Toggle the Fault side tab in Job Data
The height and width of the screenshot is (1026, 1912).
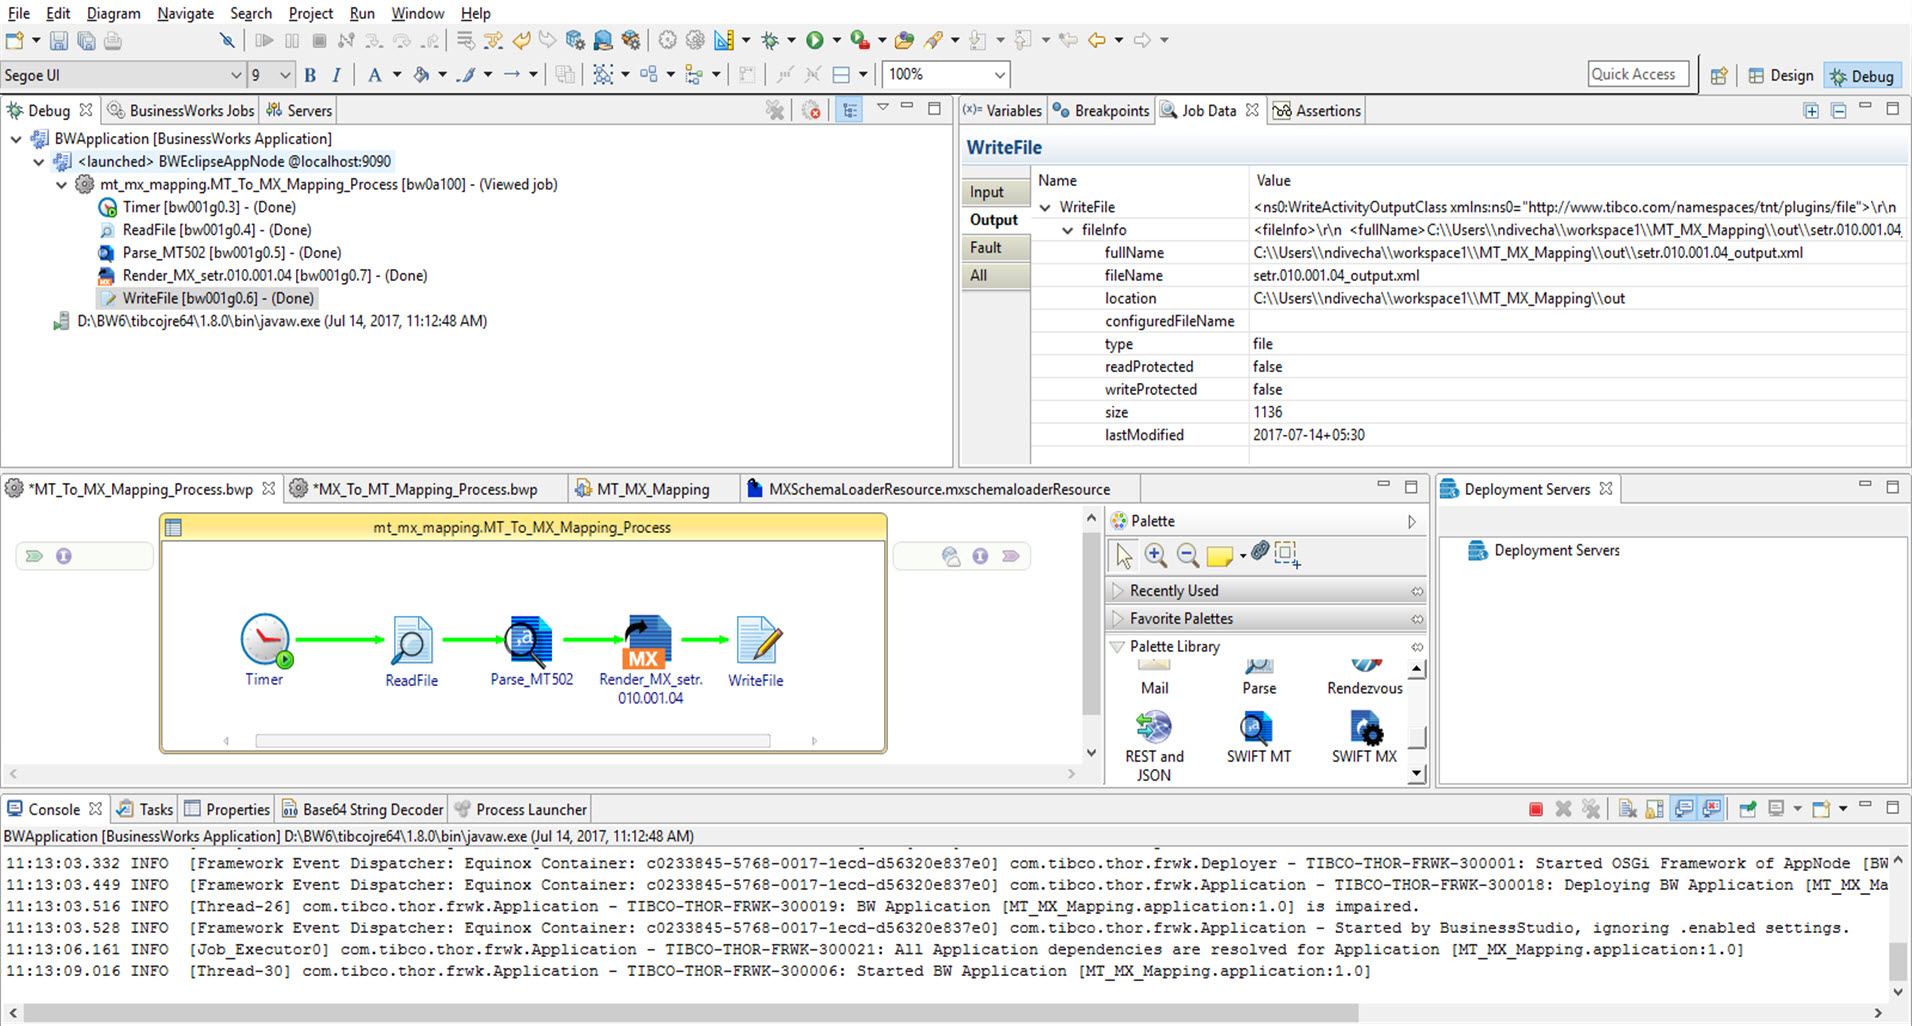pyautogui.click(x=995, y=247)
